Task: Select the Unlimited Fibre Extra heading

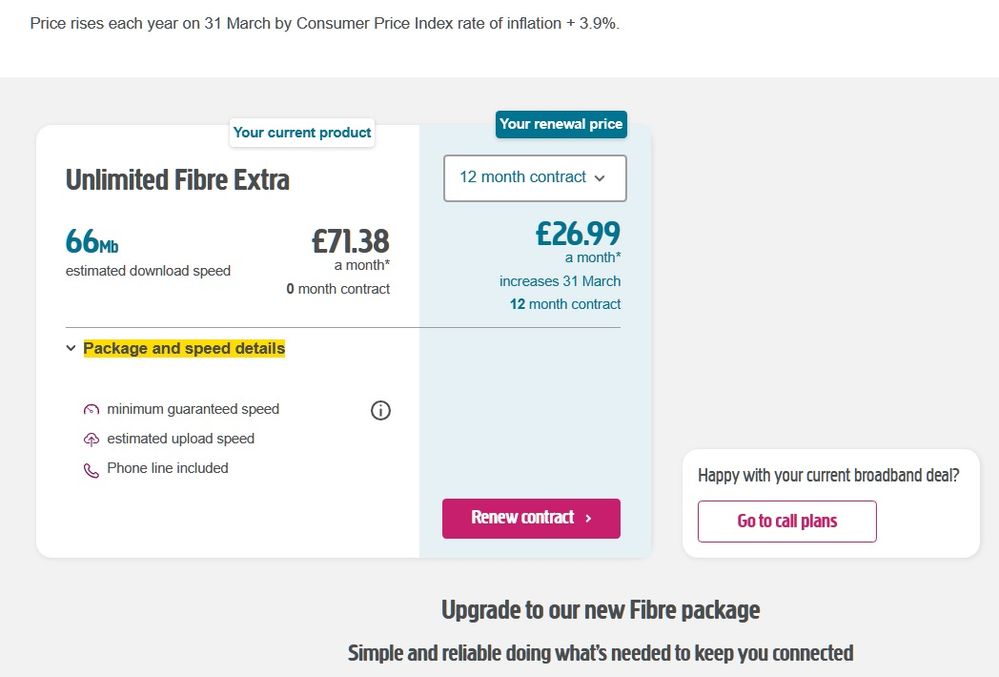Action: point(178,180)
